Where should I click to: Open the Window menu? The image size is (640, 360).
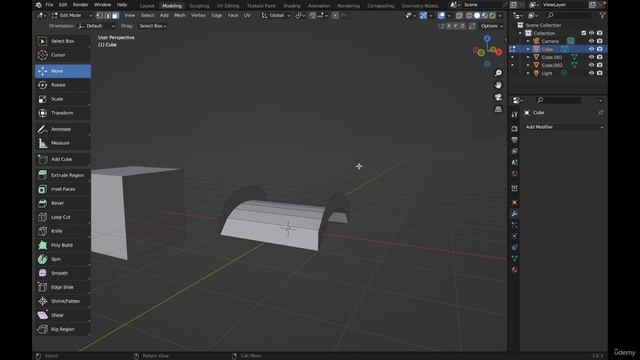[x=102, y=4]
